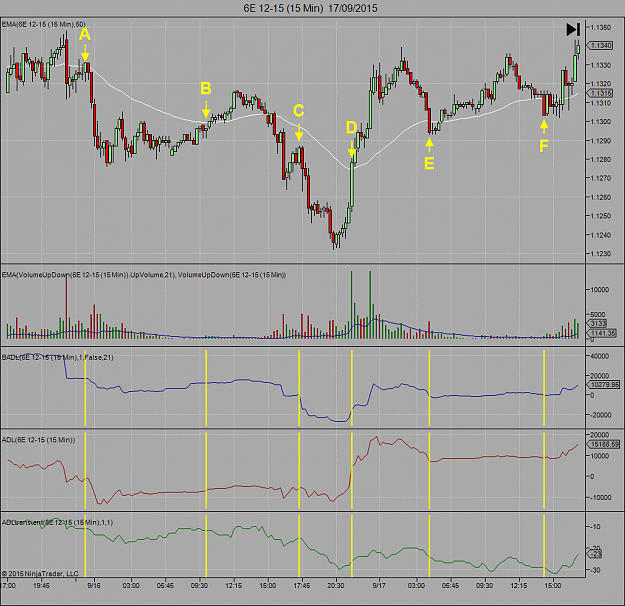The image size is (625, 606).
Task: Click the 1.1250 price axis label
Action: [x=600, y=216]
